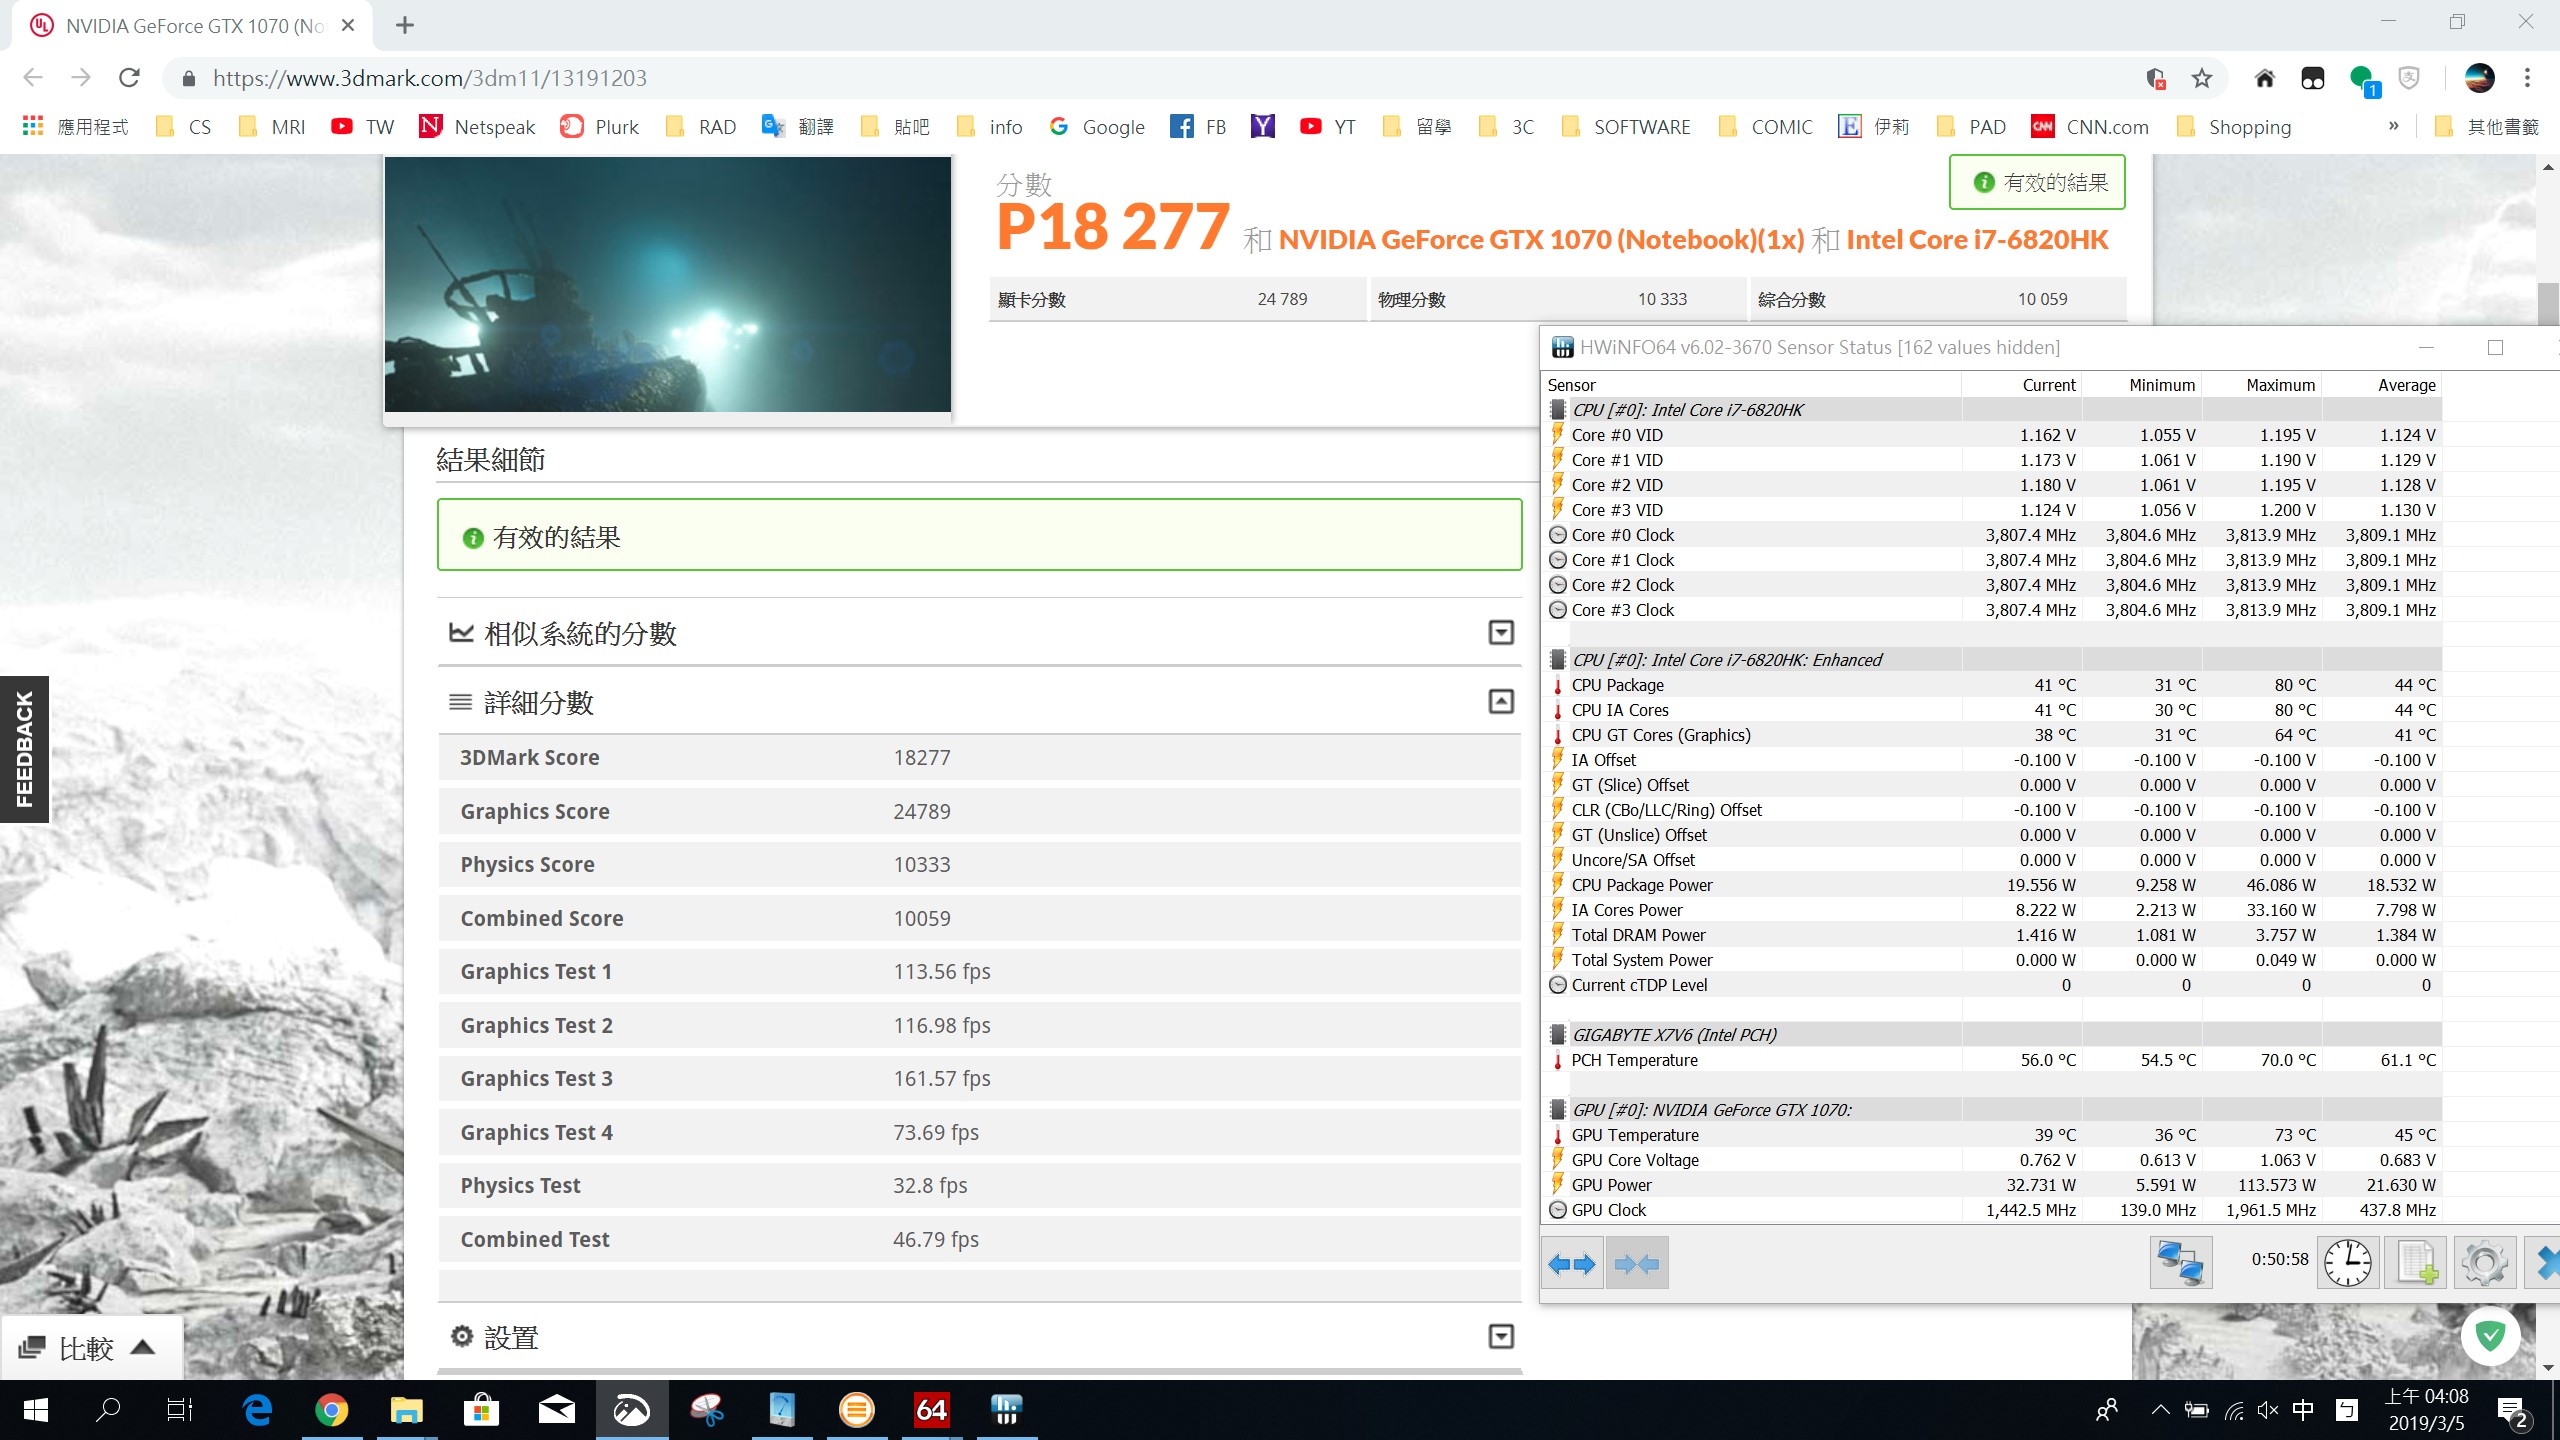This screenshot has width=2560, height=1440.
Task: Open the 其他書籤 folder
Action: click(2487, 127)
